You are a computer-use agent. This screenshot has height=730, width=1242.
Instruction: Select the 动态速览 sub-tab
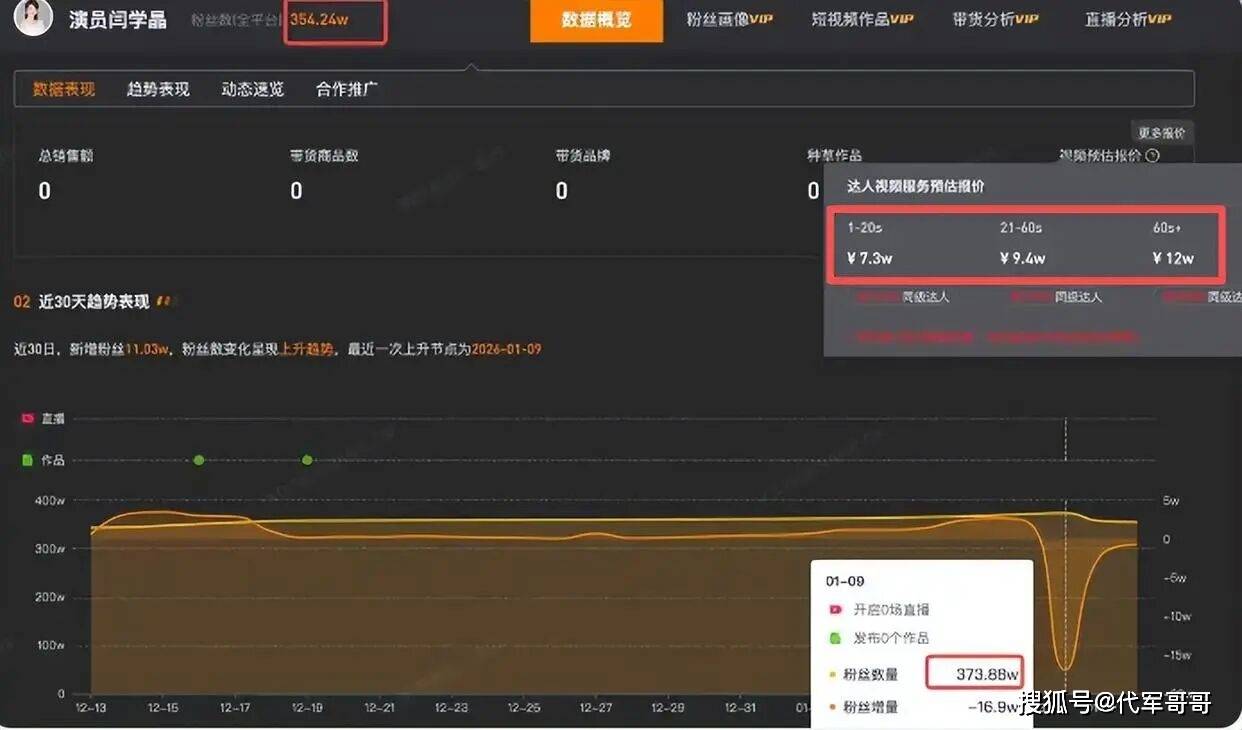(x=253, y=89)
